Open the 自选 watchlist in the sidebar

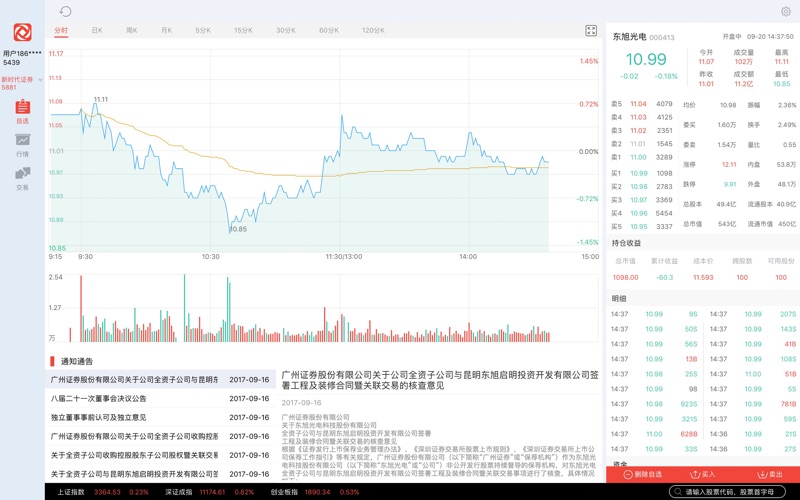(22, 111)
